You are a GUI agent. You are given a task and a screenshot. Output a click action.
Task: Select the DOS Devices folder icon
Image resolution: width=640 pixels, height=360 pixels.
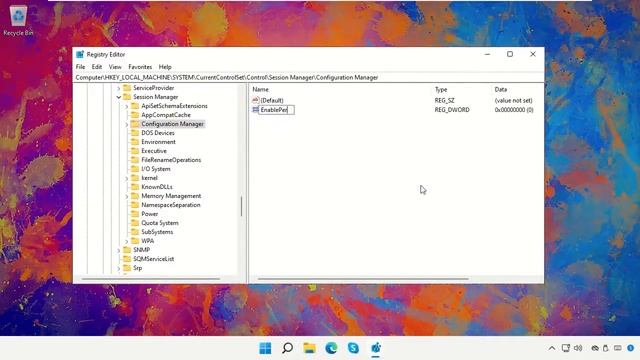[135, 133]
